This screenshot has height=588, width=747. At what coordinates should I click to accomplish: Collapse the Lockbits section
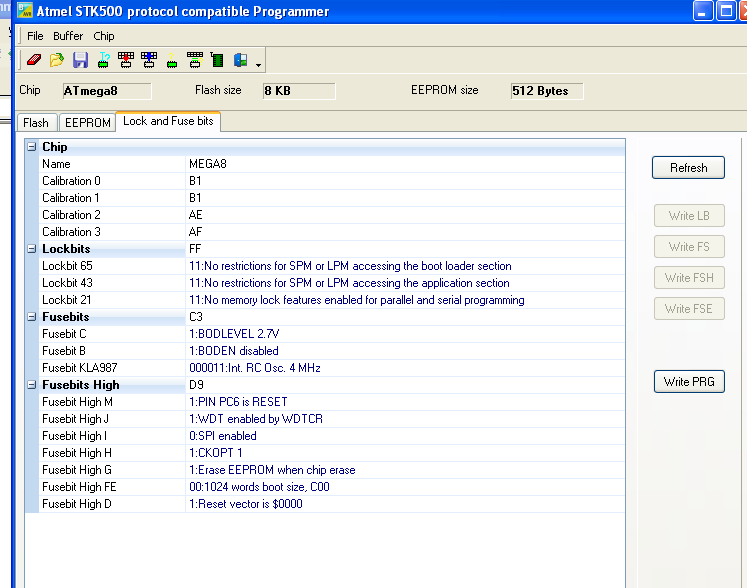(32, 249)
